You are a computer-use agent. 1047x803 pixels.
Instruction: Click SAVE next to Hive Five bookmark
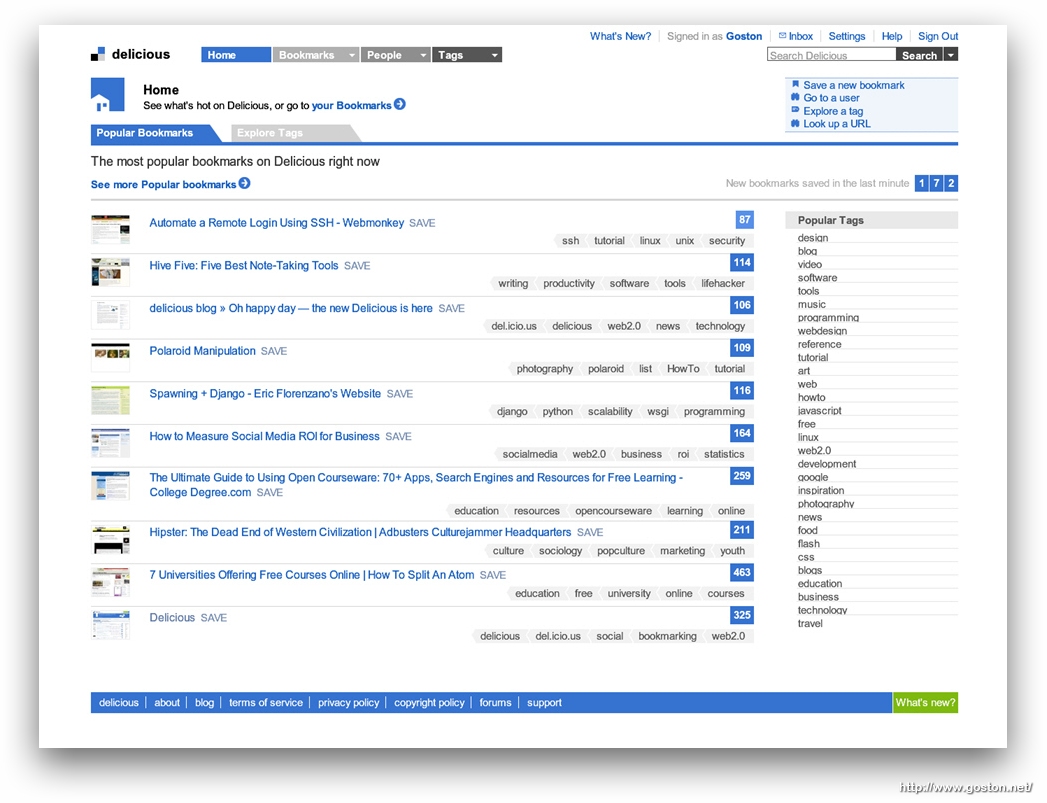357,266
